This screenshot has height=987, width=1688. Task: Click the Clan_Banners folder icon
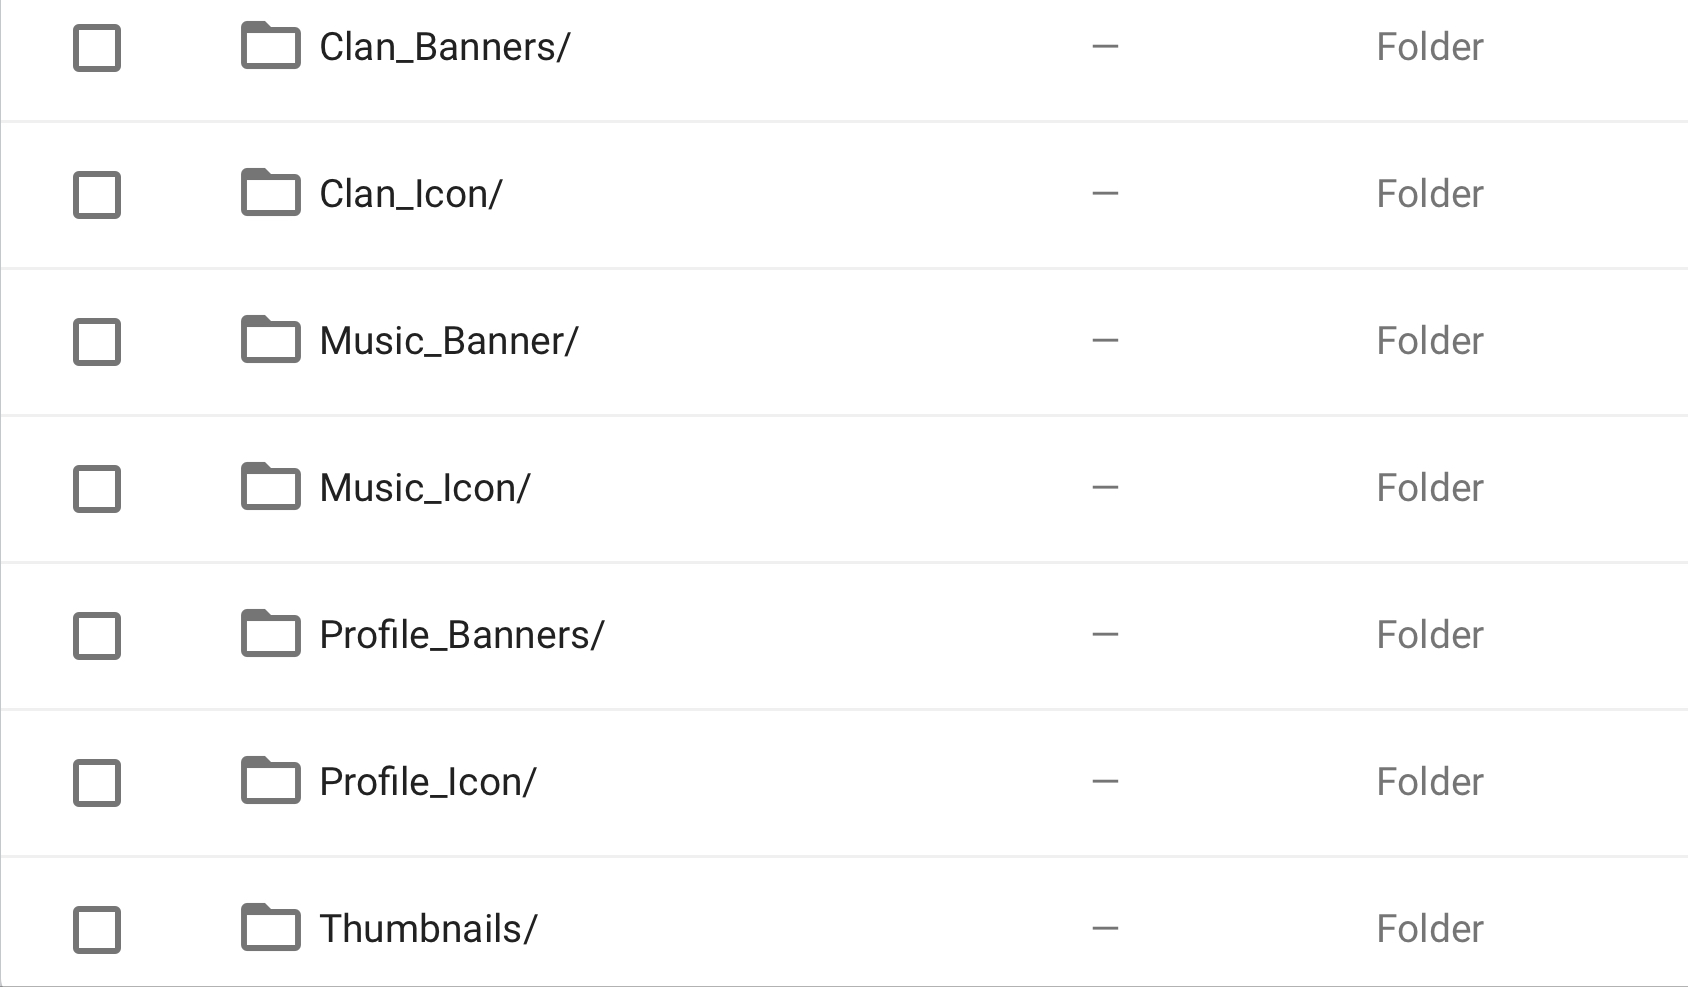point(270,46)
